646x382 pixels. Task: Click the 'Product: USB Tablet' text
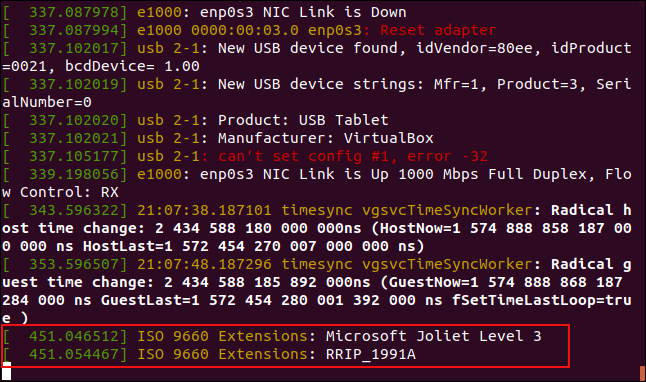click(x=303, y=120)
